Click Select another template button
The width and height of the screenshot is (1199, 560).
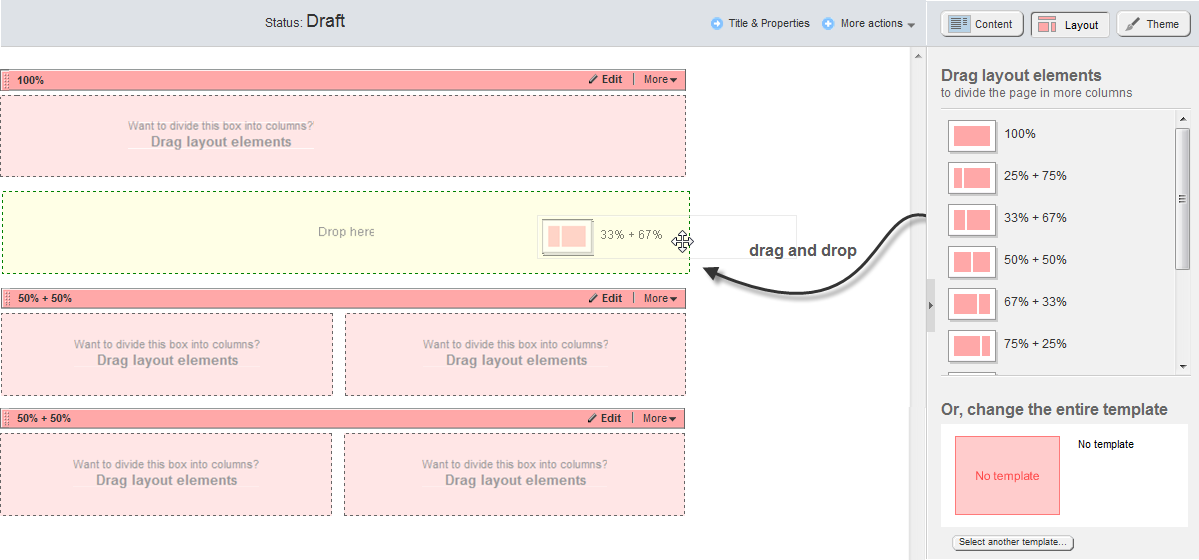[1013, 542]
